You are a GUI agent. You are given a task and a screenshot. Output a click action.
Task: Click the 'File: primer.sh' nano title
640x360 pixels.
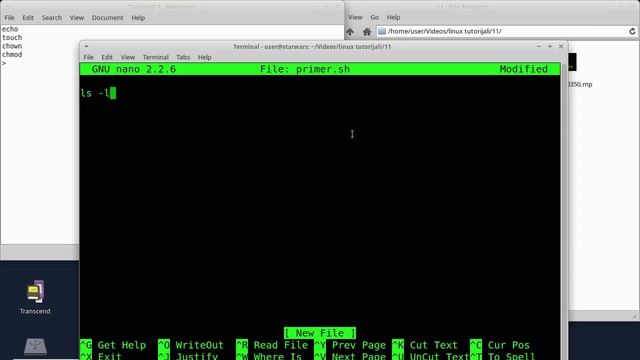coord(305,69)
